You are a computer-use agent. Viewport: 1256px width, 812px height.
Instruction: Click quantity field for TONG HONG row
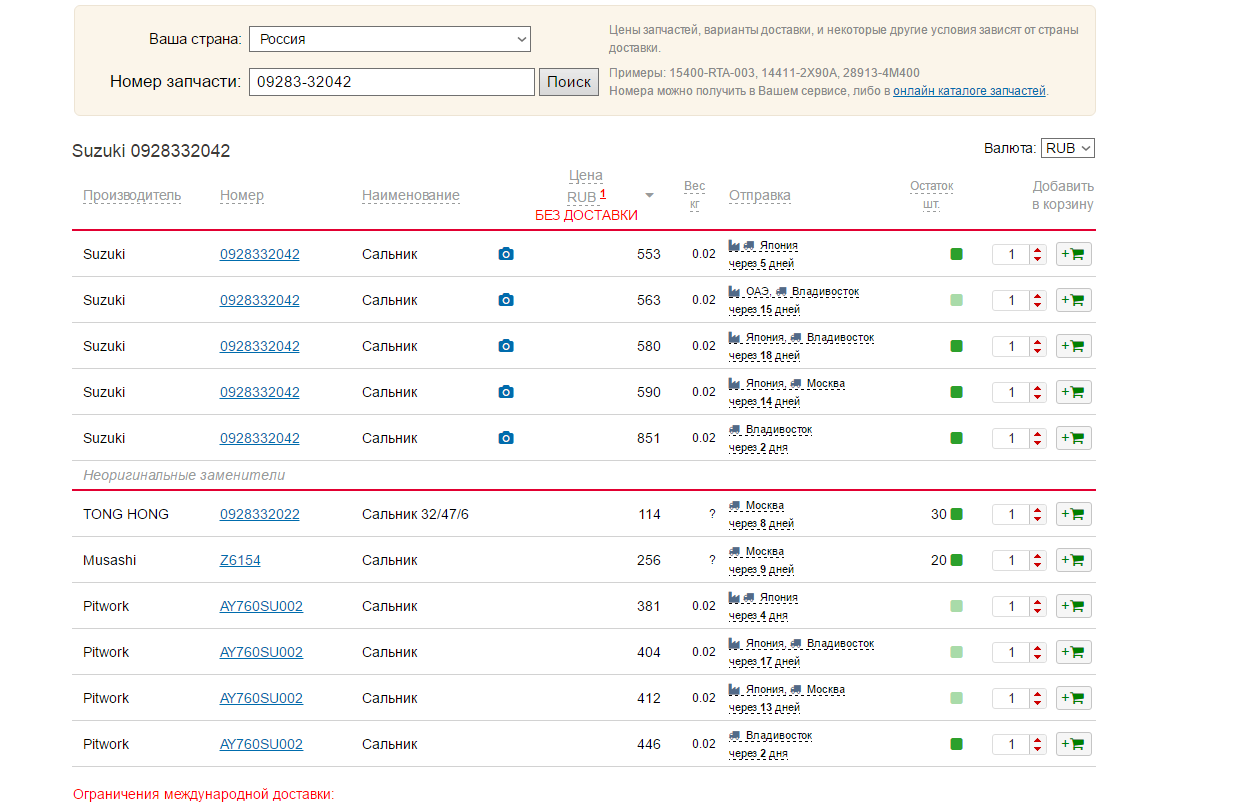pos(1011,514)
